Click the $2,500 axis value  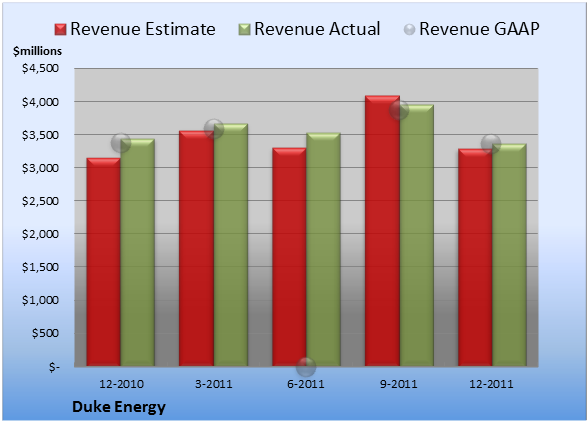(40, 201)
